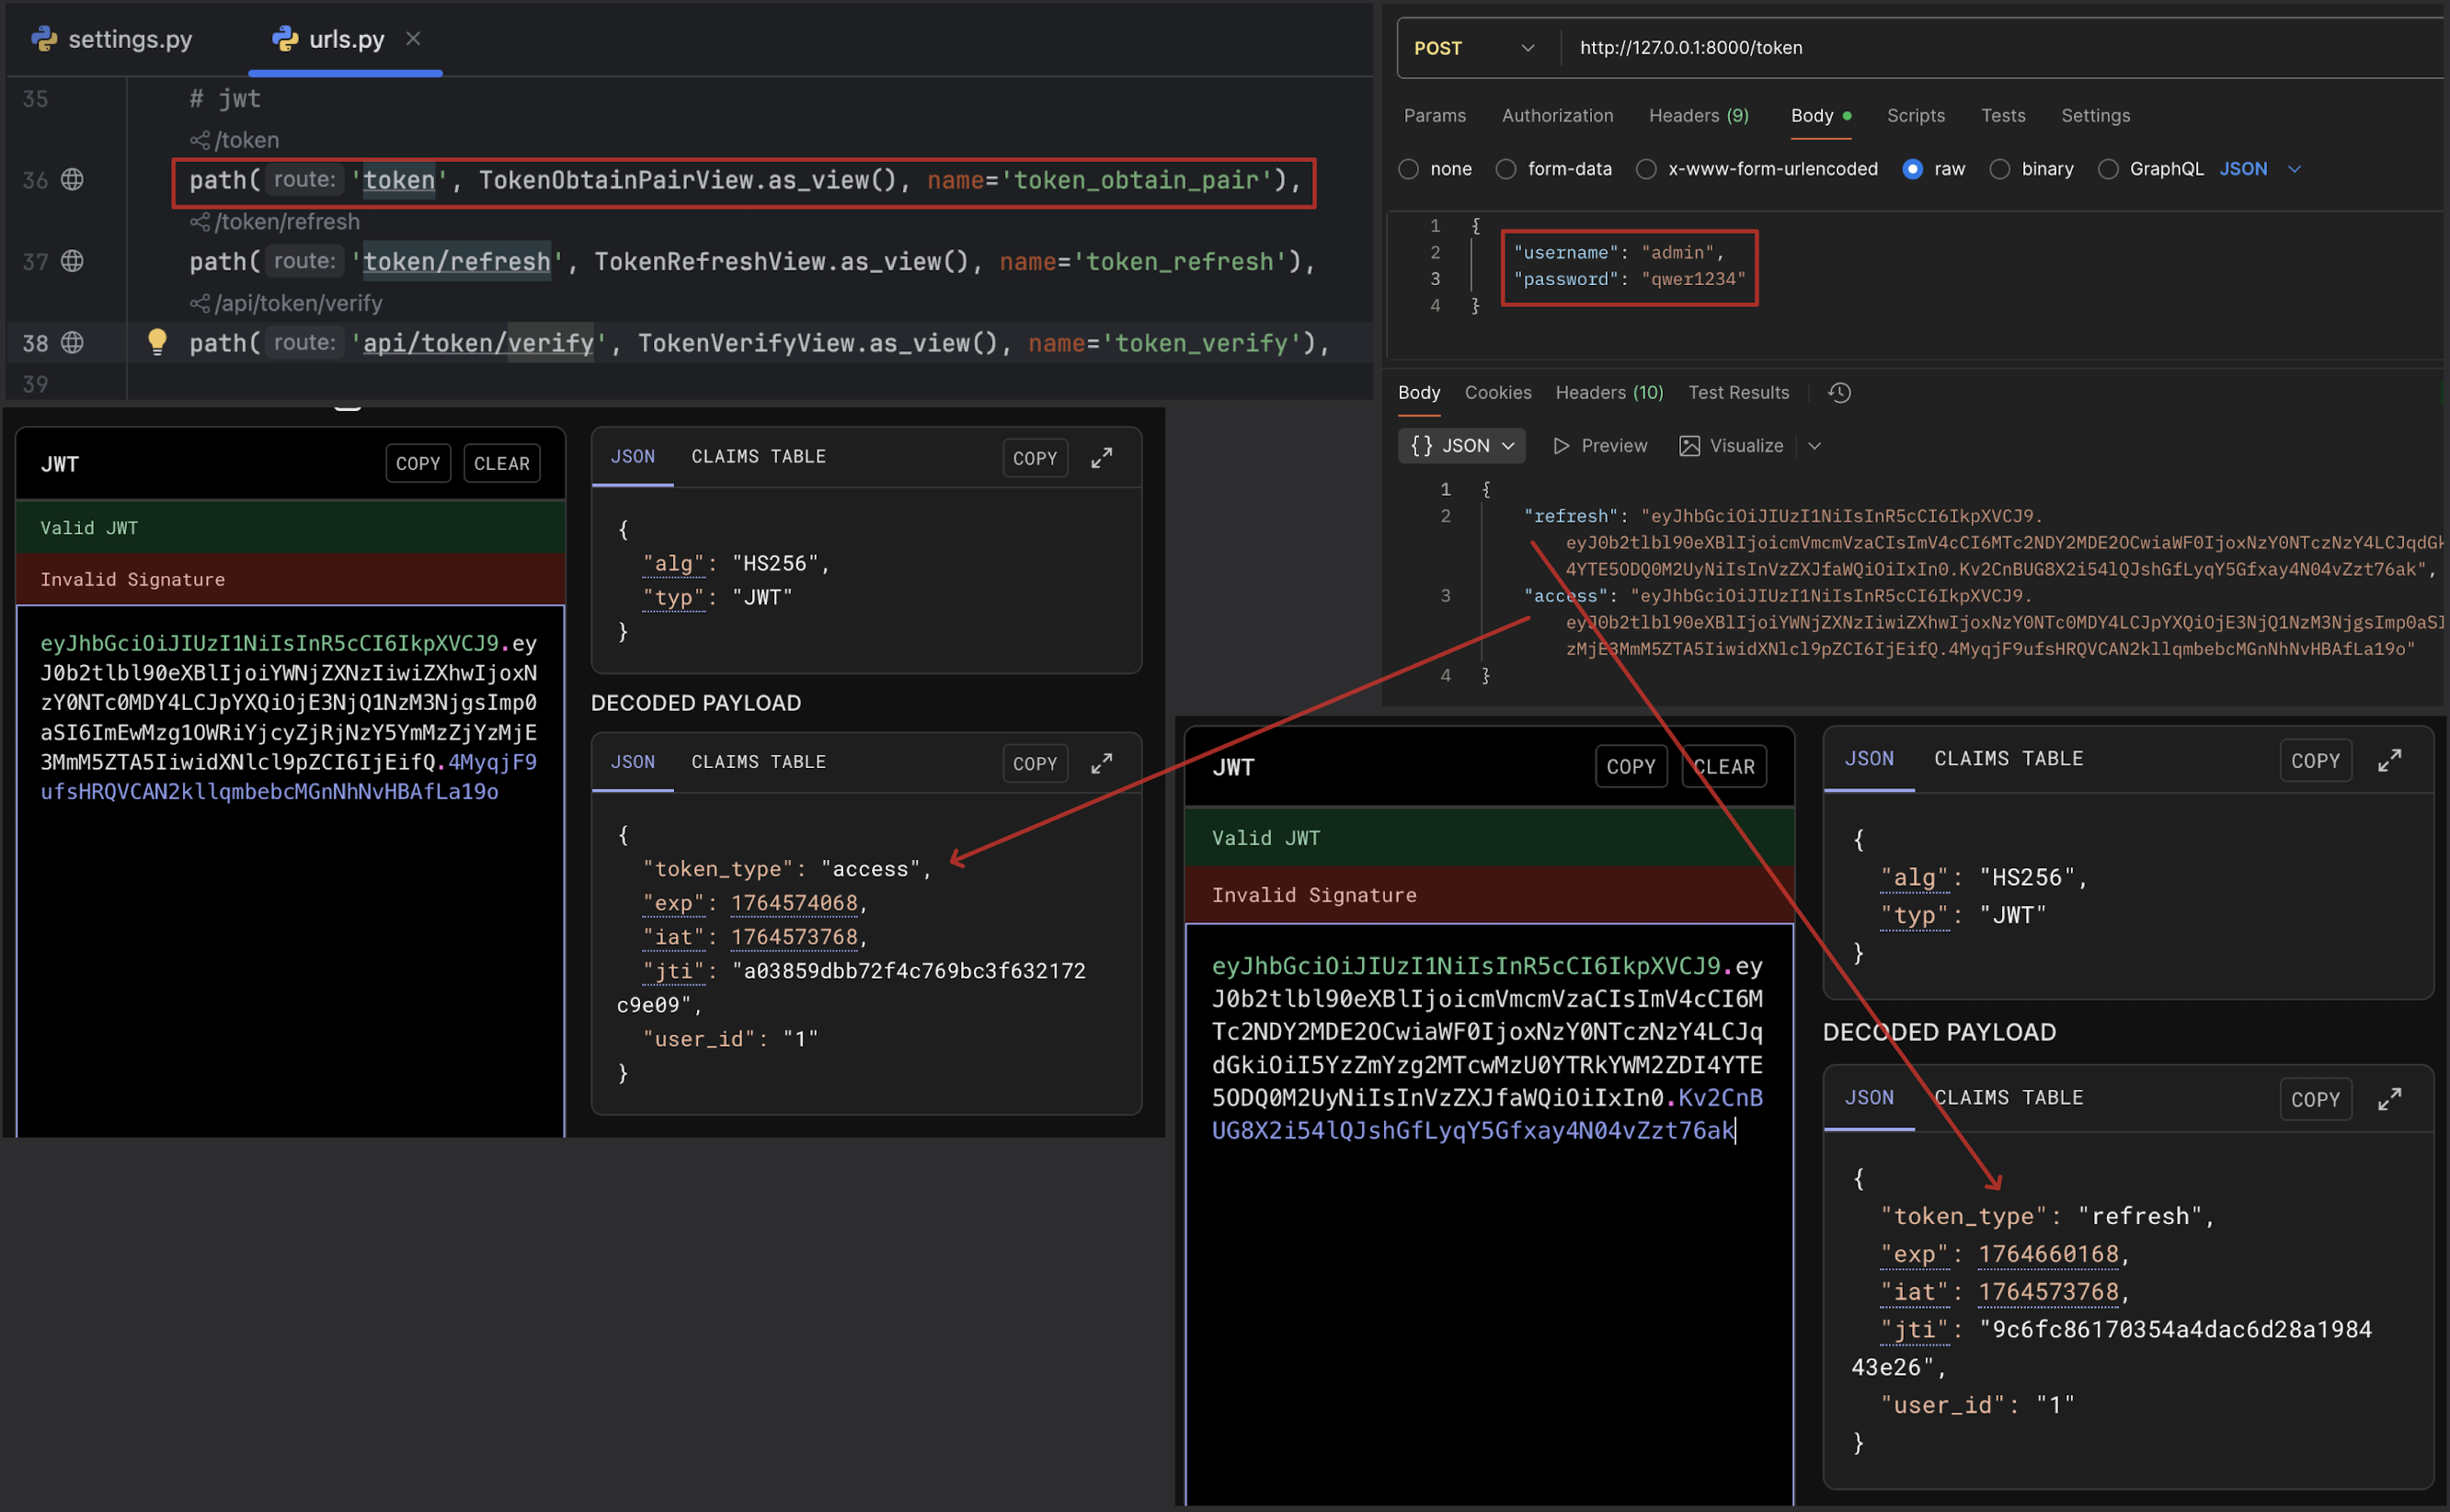2450x1512 pixels.
Task: Choose the GraphQL body radio button
Action: 2108,169
